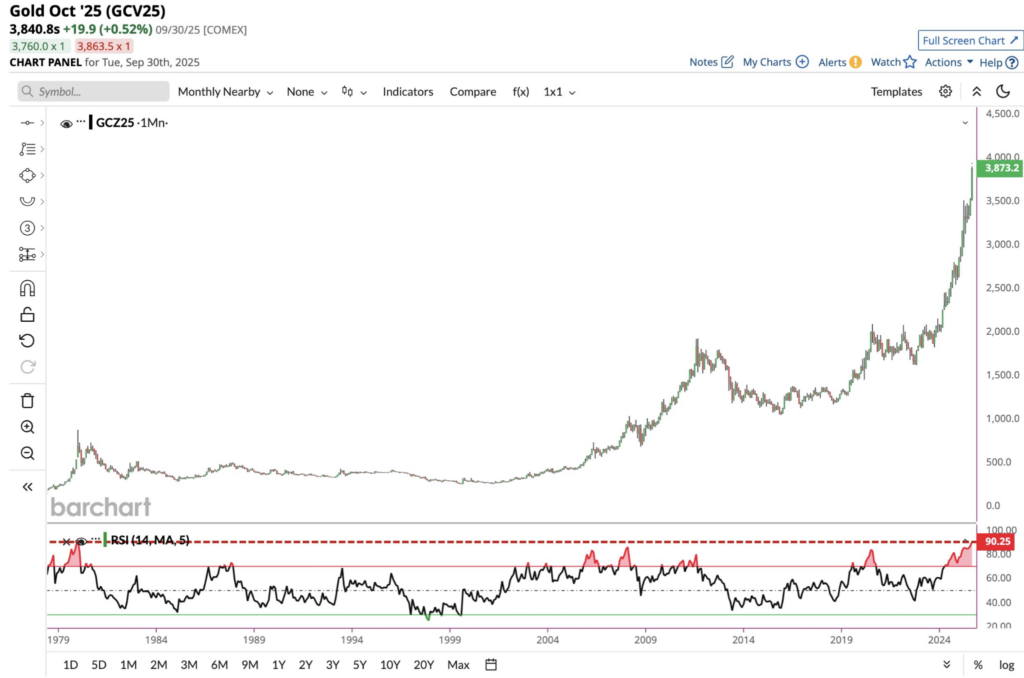Open the zoom in tool
The width and height of the screenshot is (1024, 678).
pos(26,427)
